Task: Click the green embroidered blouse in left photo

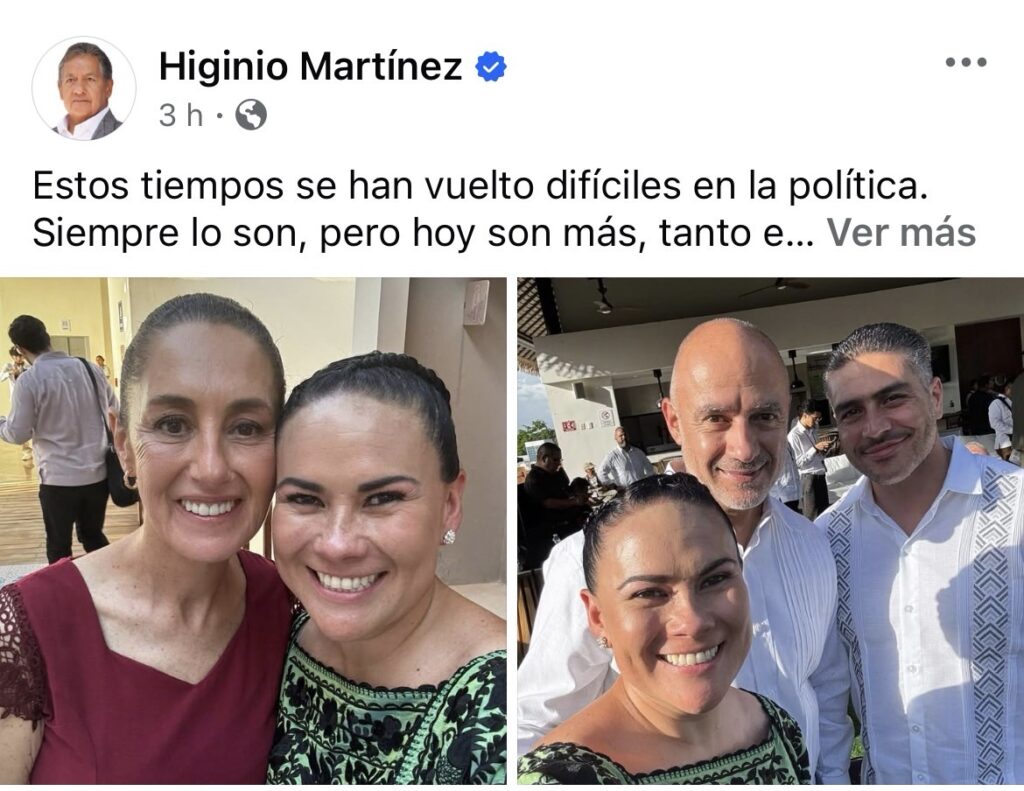Action: coord(387,709)
